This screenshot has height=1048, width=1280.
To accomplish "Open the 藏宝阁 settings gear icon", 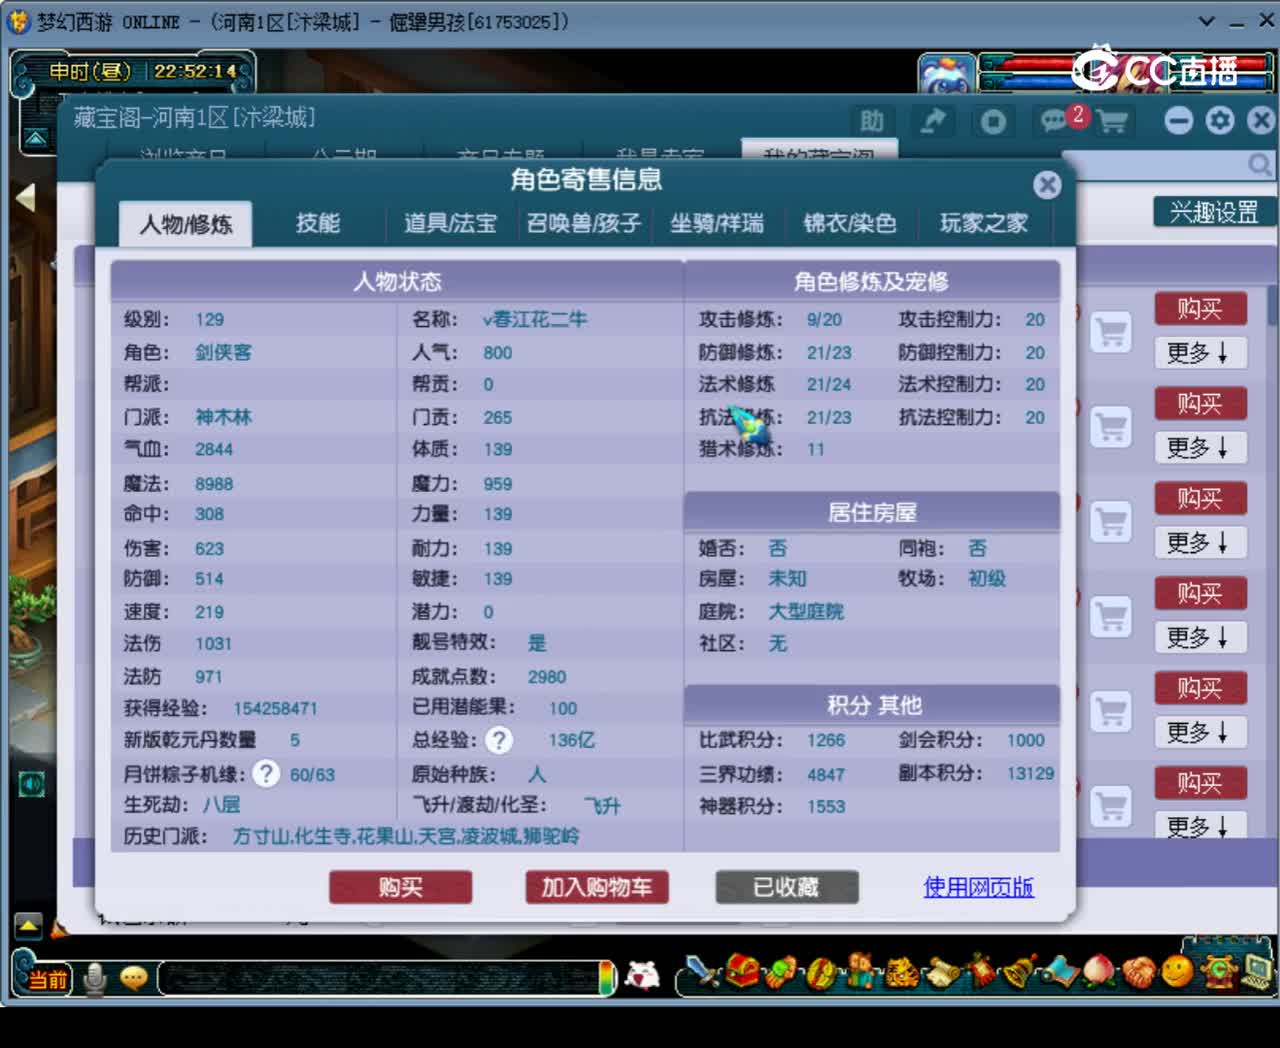I will (1220, 121).
